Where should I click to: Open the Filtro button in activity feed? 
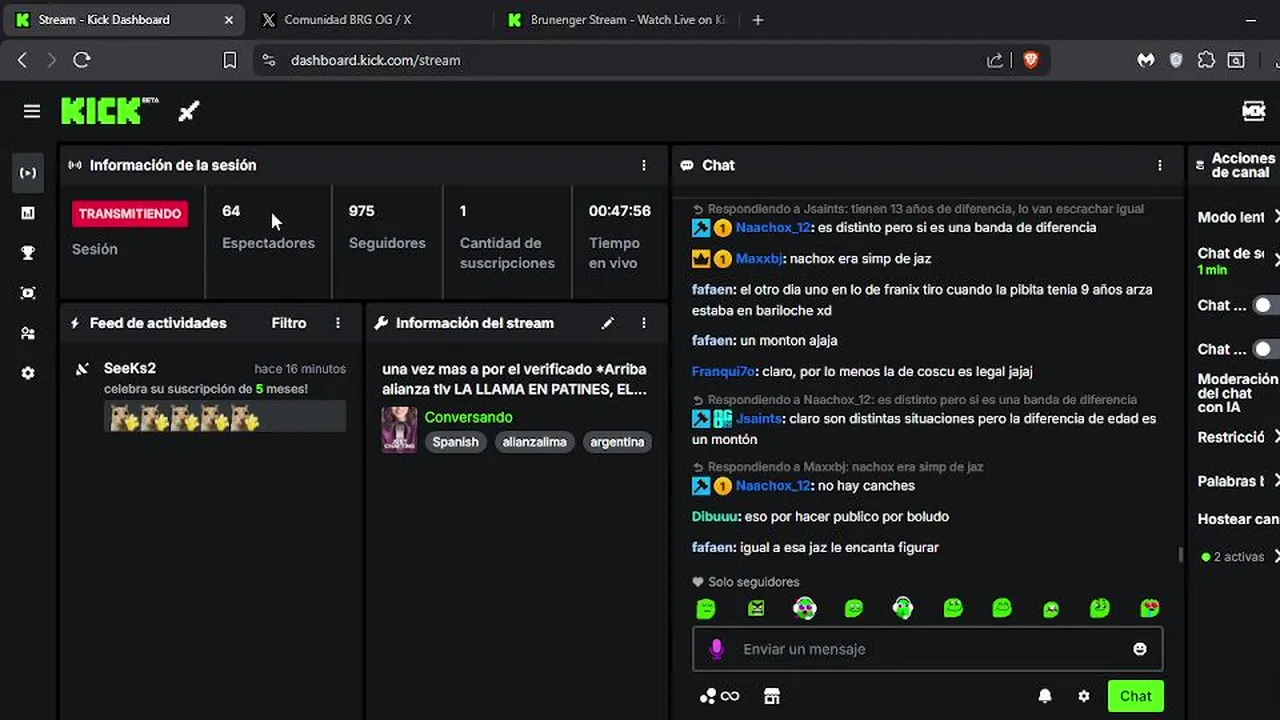289,323
